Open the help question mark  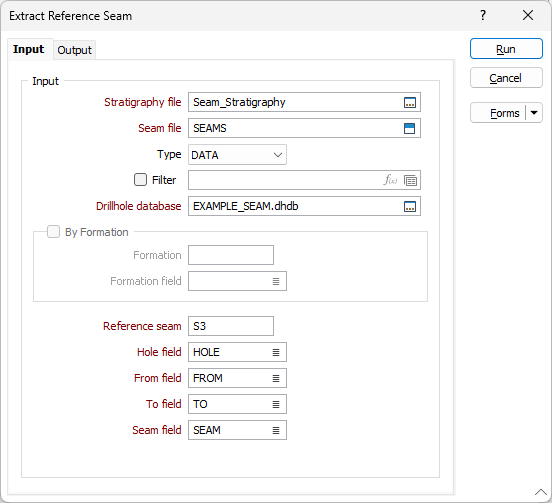(483, 15)
